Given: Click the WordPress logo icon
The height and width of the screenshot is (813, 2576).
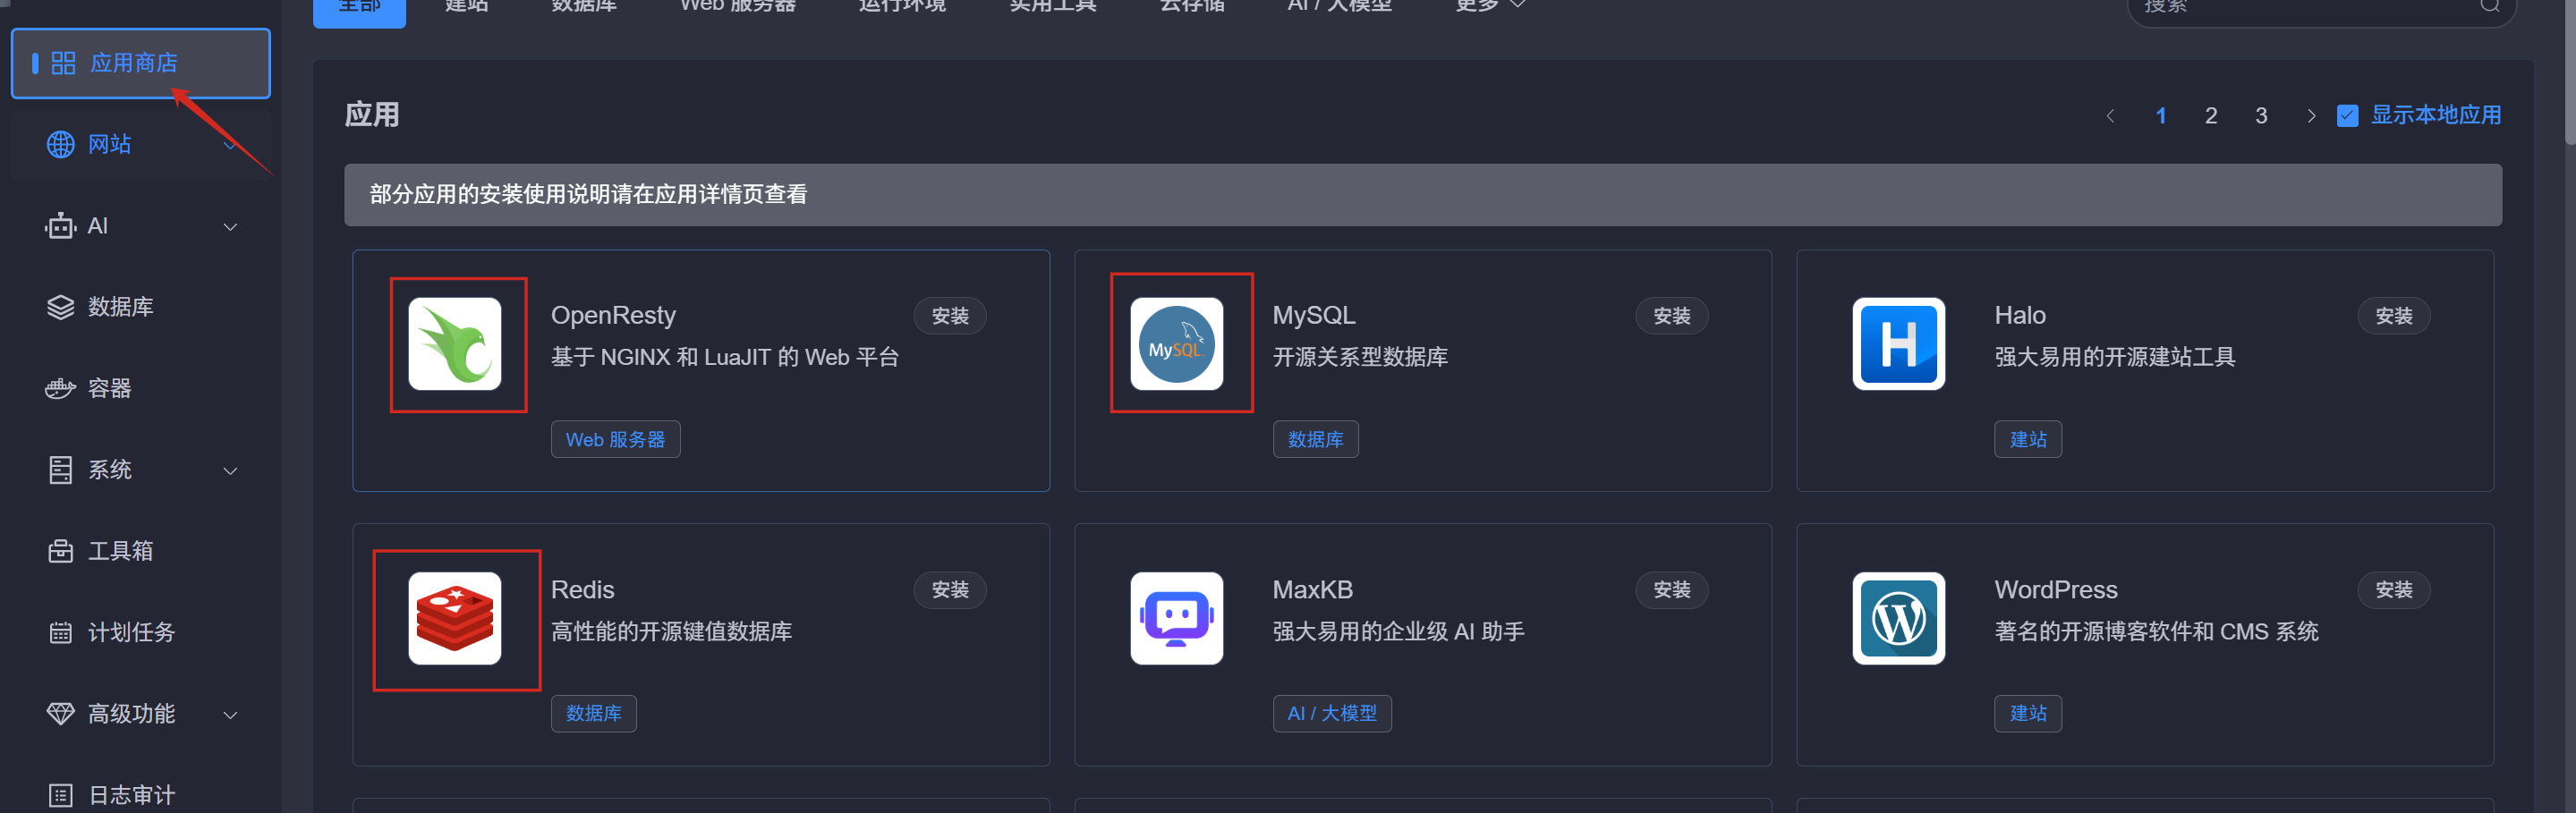Looking at the screenshot, I should pos(1897,618).
